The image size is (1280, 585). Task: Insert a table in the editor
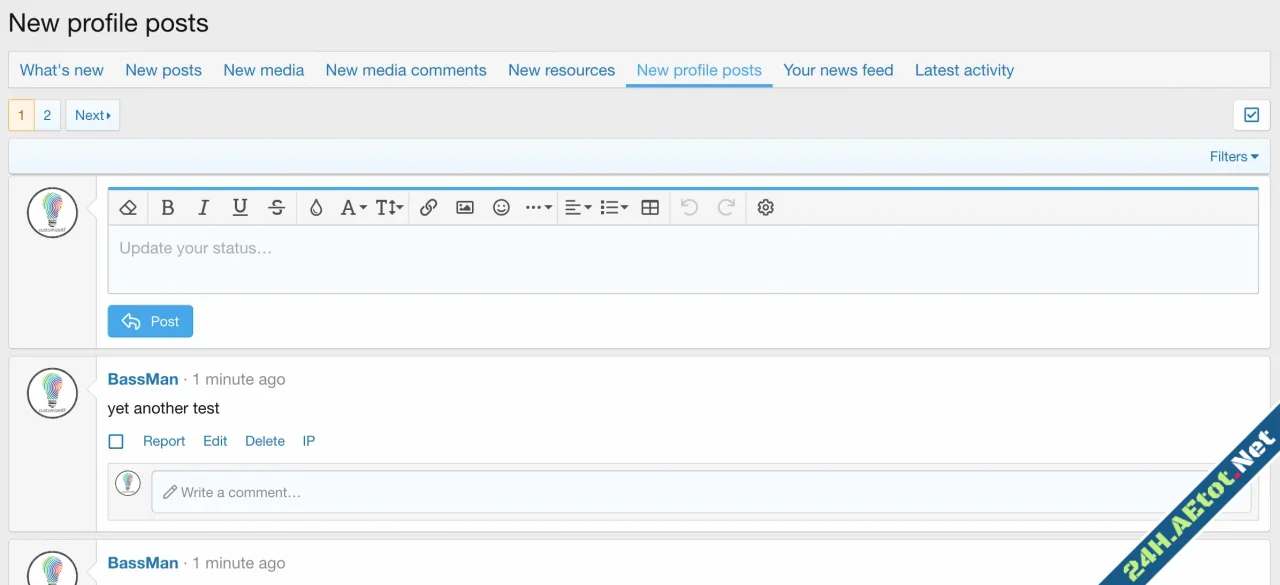(649, 207)
